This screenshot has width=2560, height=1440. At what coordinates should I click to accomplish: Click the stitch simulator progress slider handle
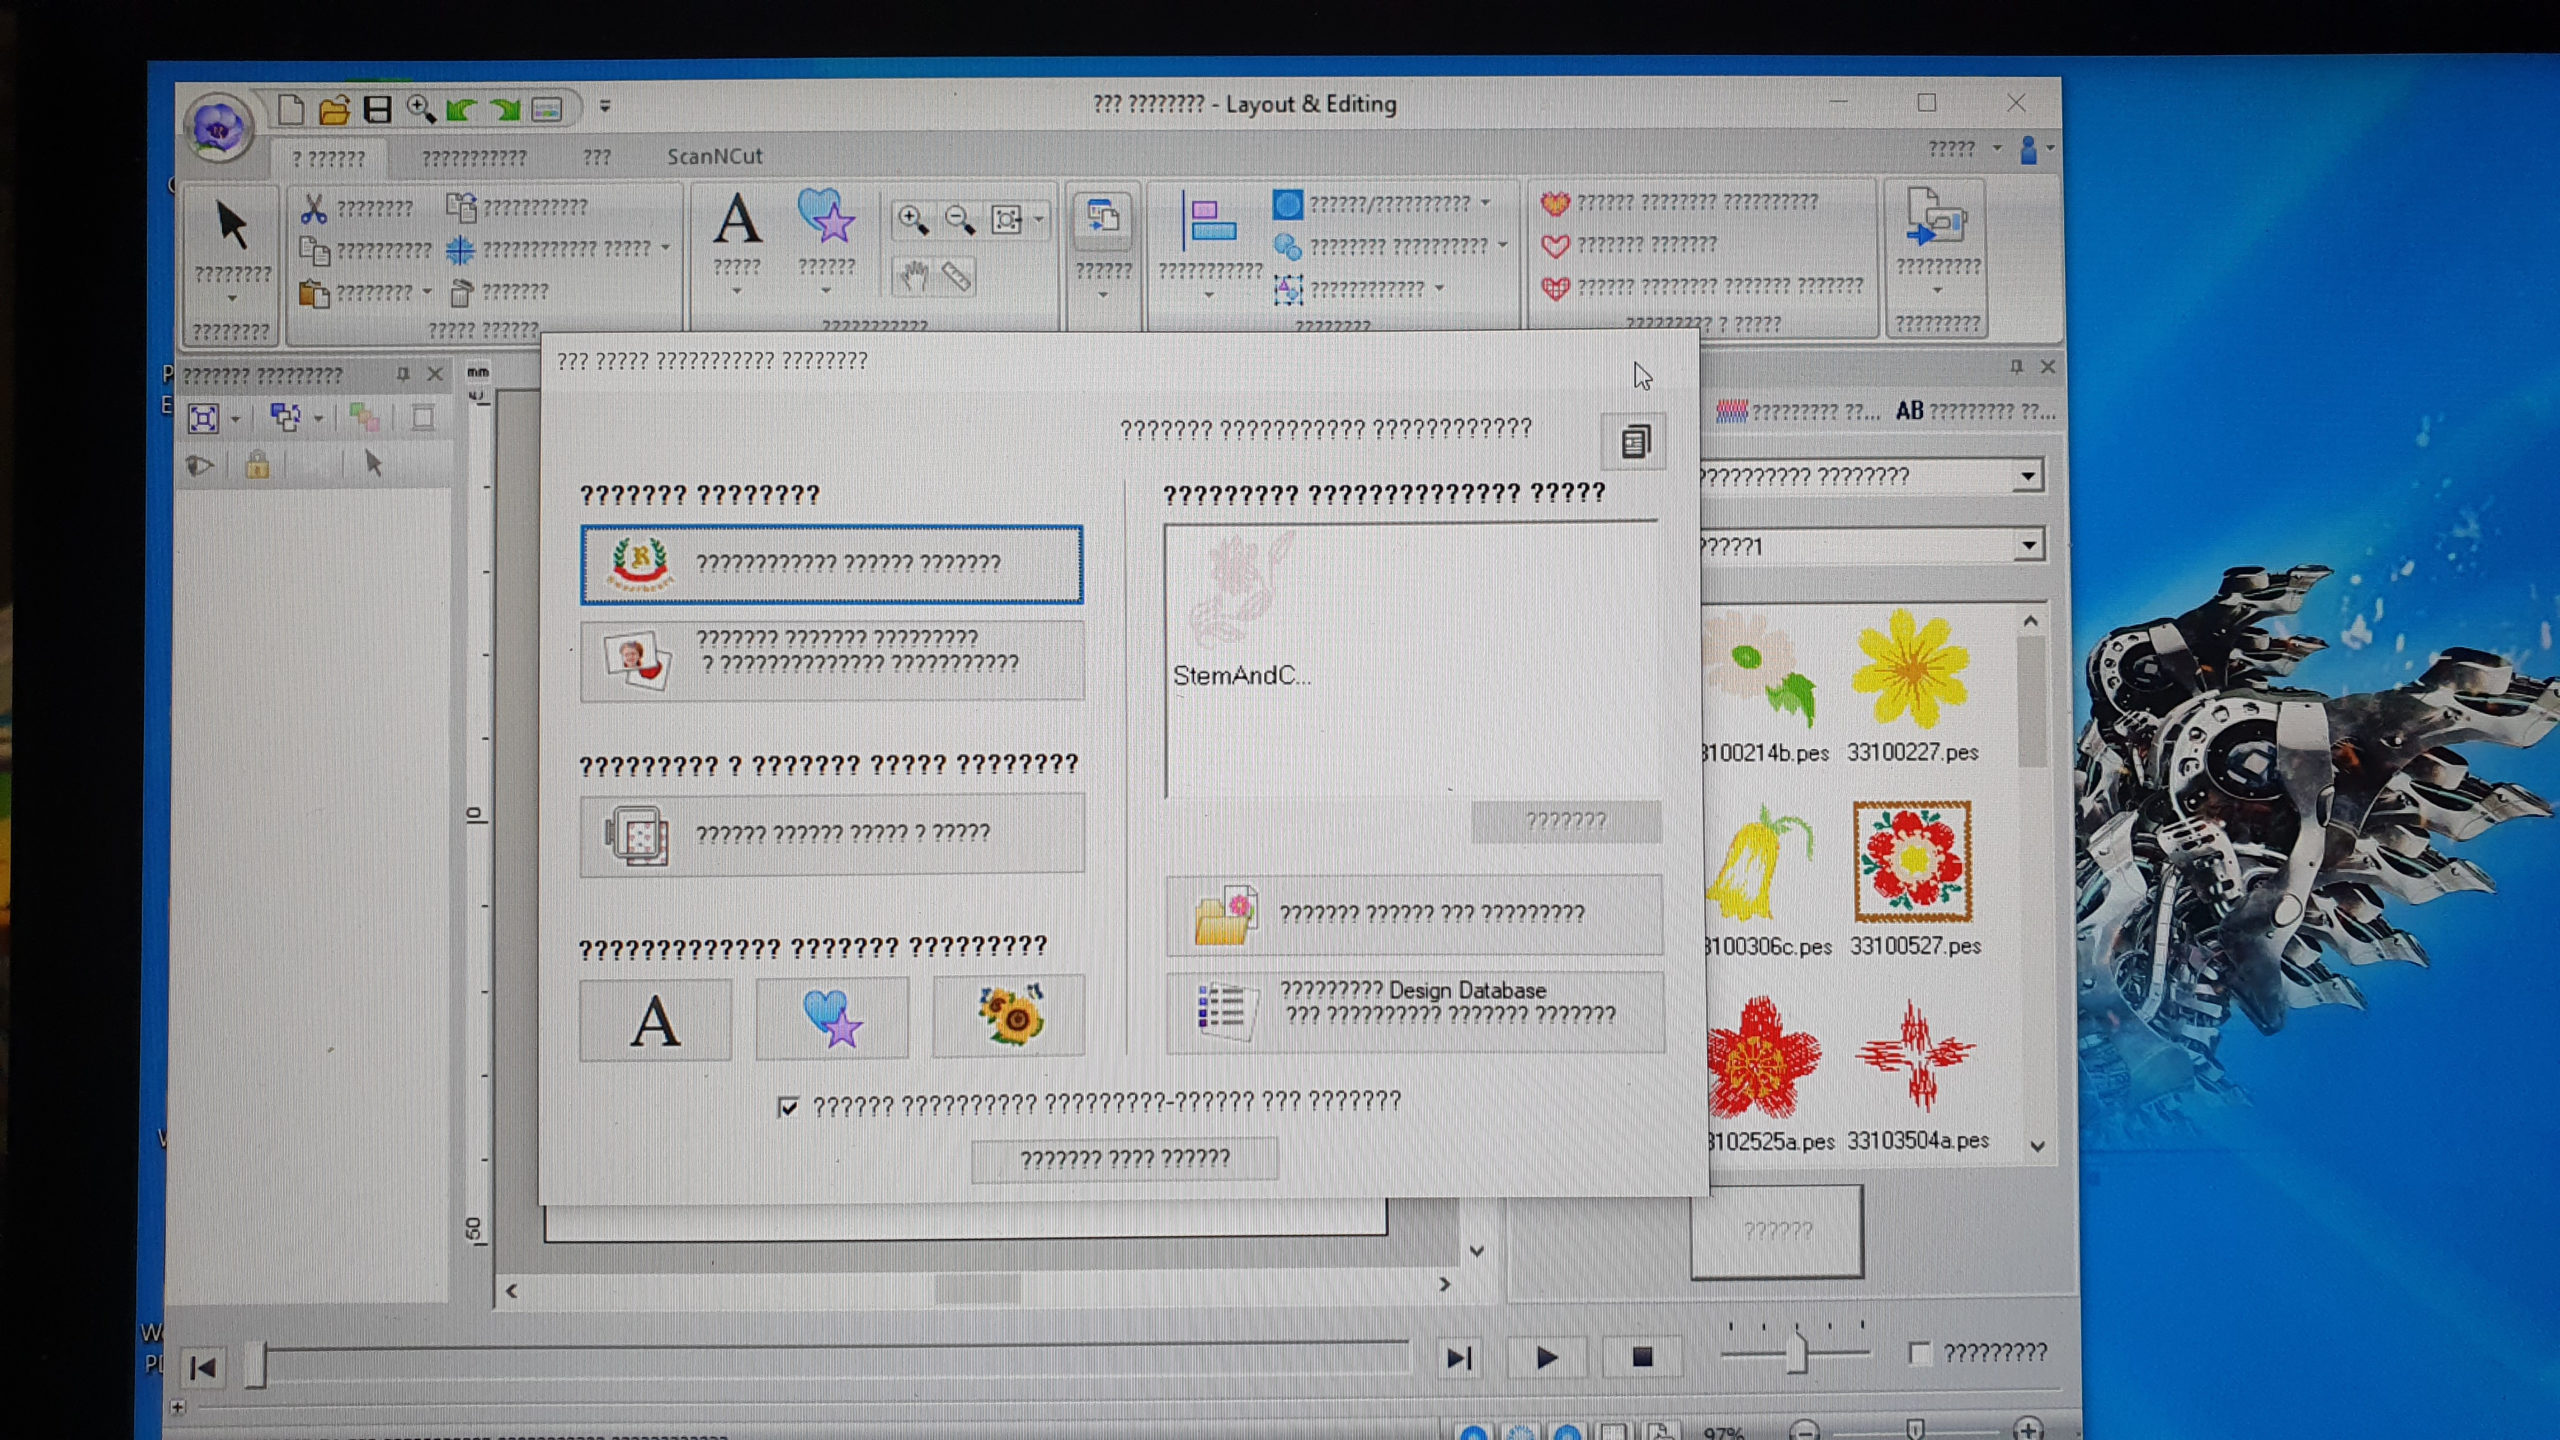255,1364
